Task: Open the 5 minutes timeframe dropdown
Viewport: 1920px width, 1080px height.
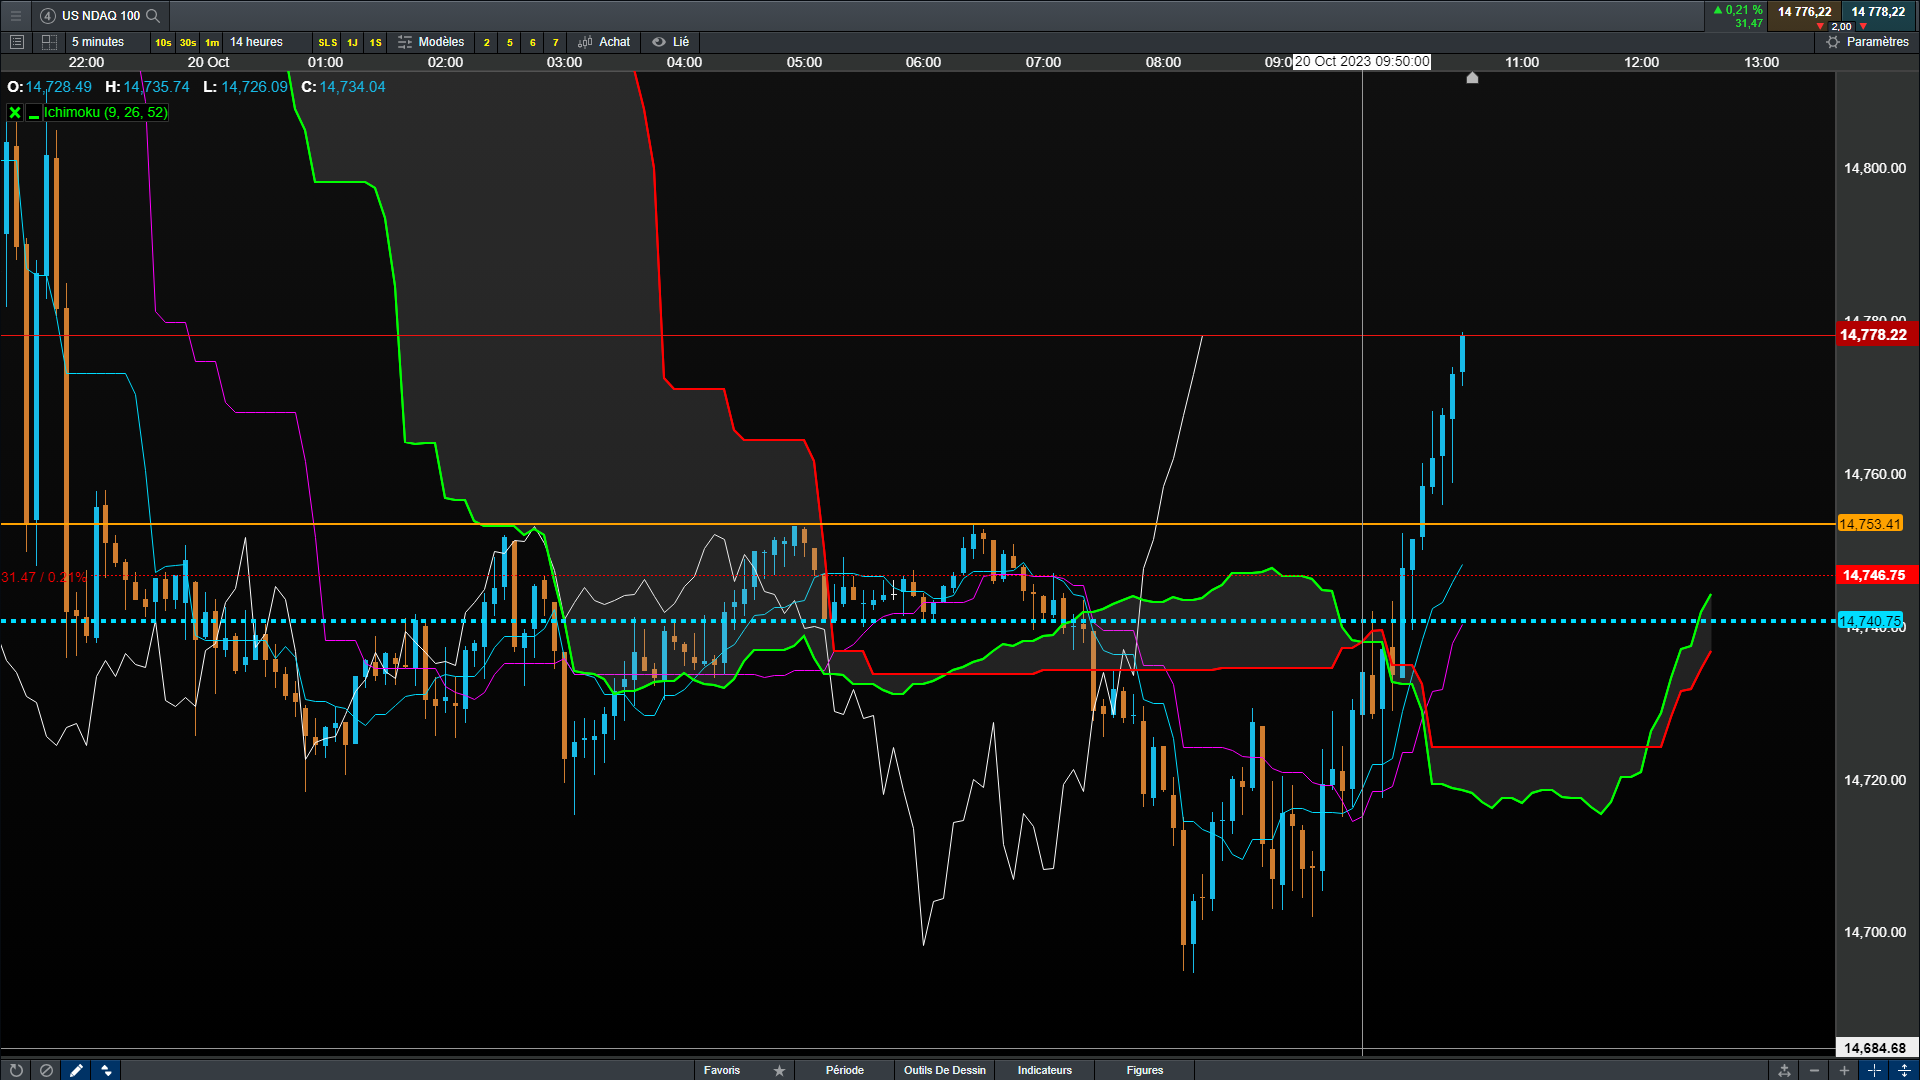Action: (x=98, y=42)
